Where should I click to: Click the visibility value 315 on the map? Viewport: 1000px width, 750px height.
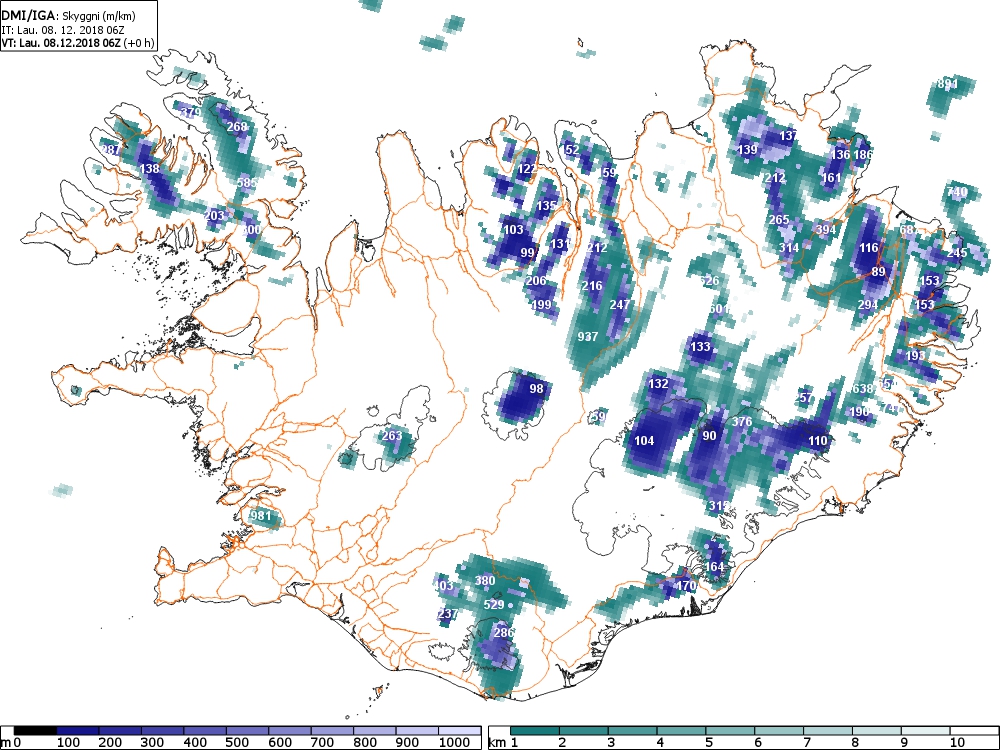click(x=719, y=505)
